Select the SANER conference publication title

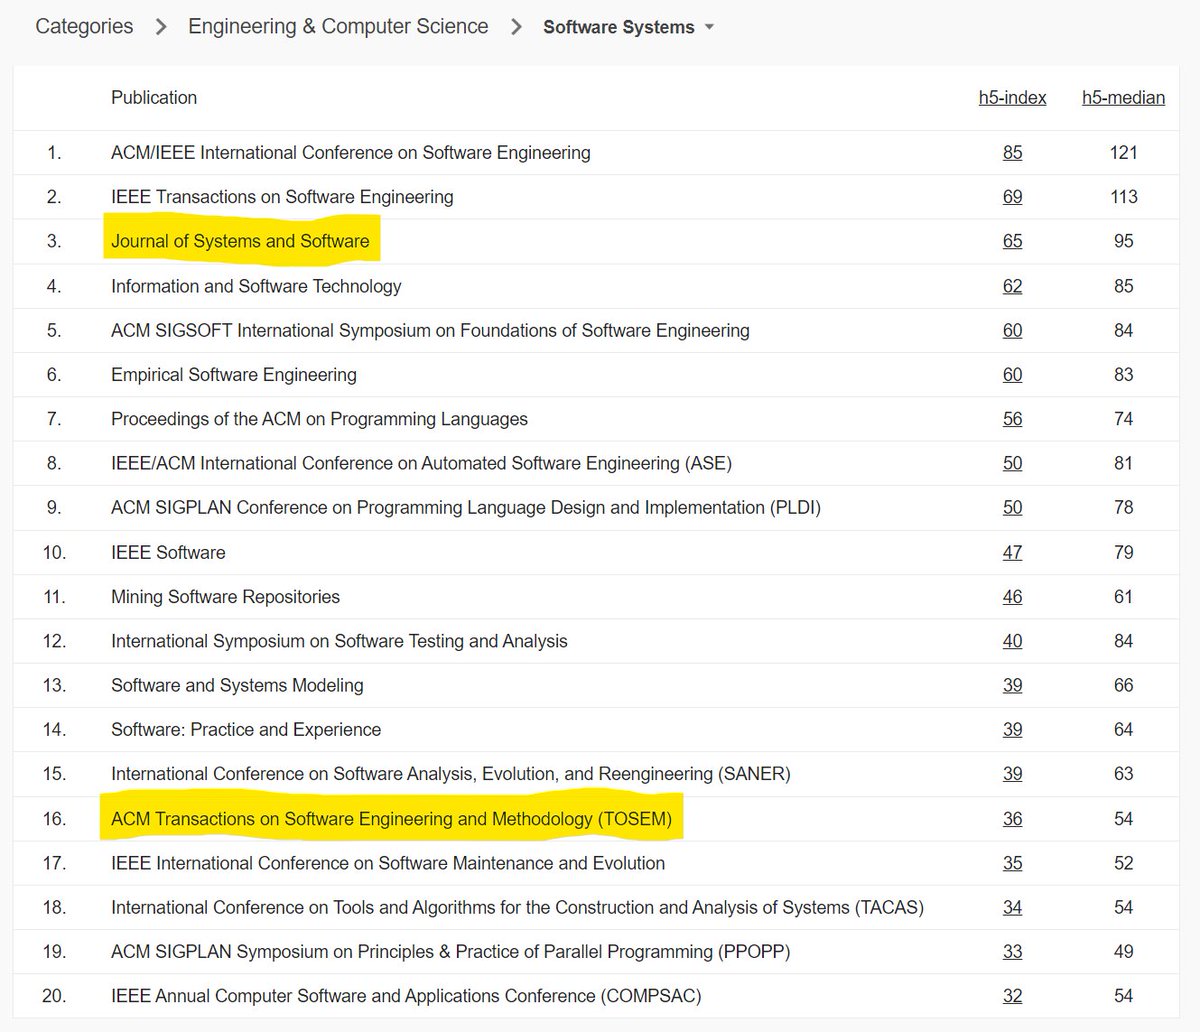coord(451,774)
